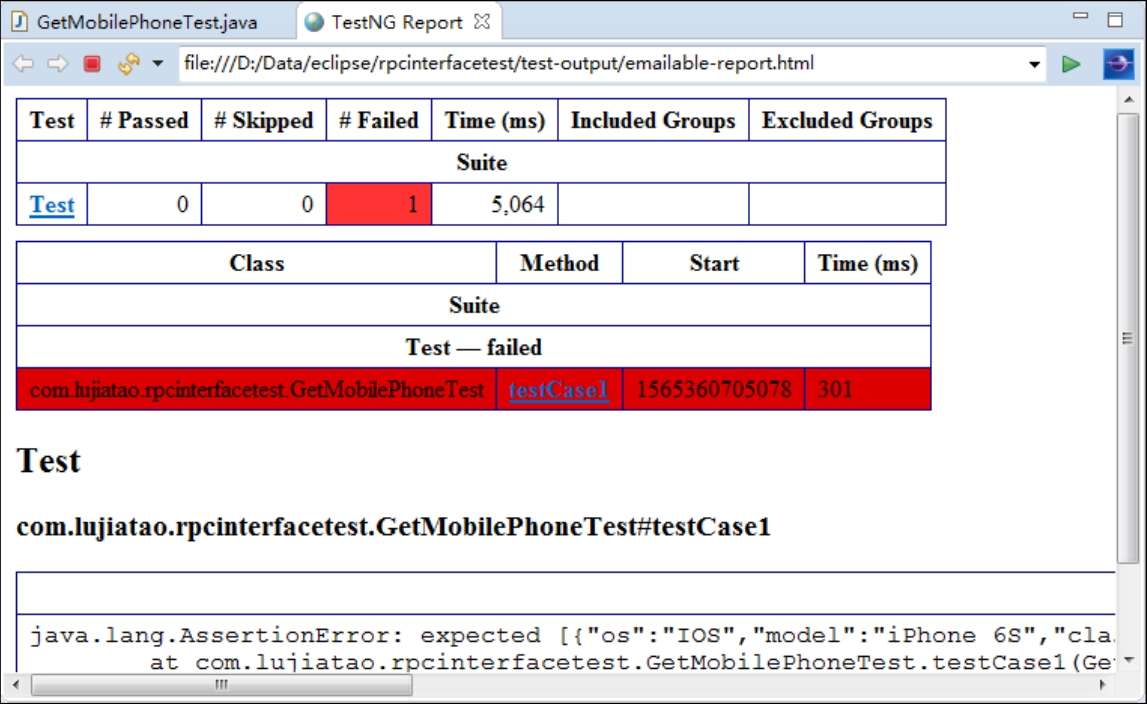
Task: Click the red failed count cell showing 1
Action: (379, 204)
